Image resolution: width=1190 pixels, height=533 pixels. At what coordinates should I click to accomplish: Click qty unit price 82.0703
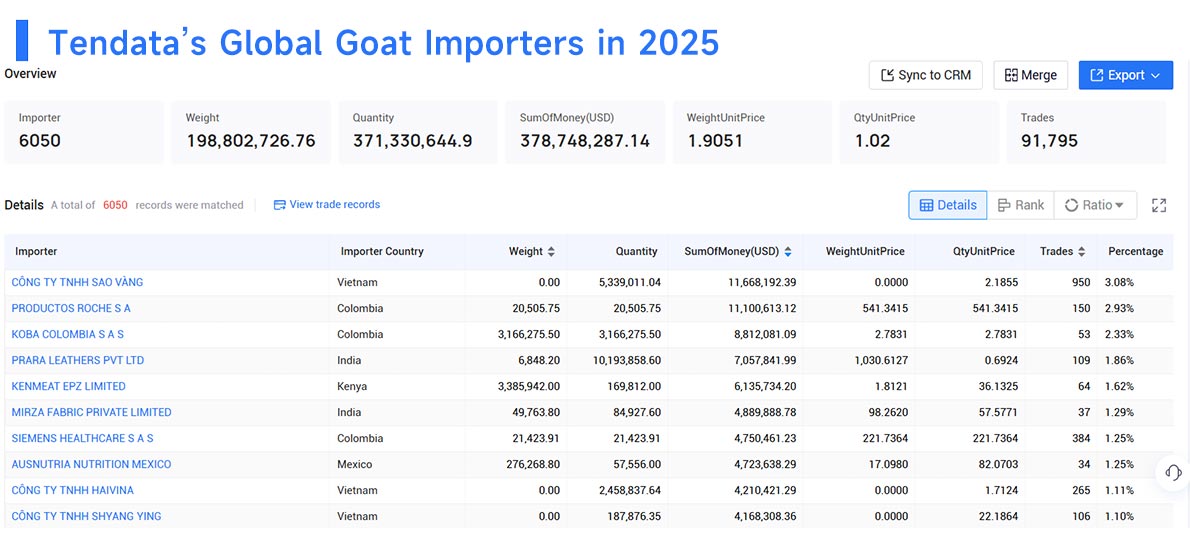coord(996,464)
